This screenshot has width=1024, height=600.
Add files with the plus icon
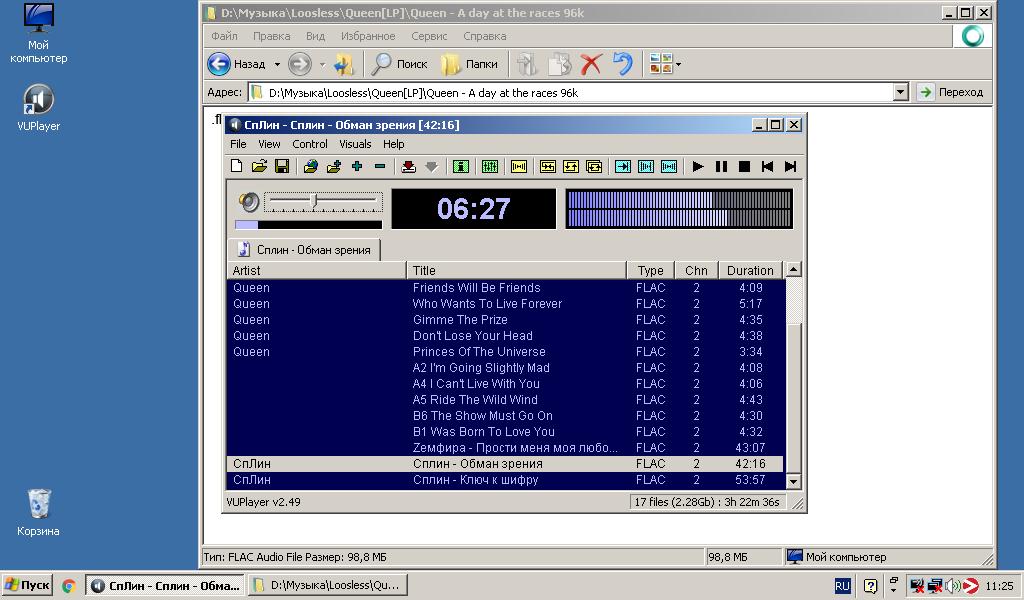[x=357, y=166]
